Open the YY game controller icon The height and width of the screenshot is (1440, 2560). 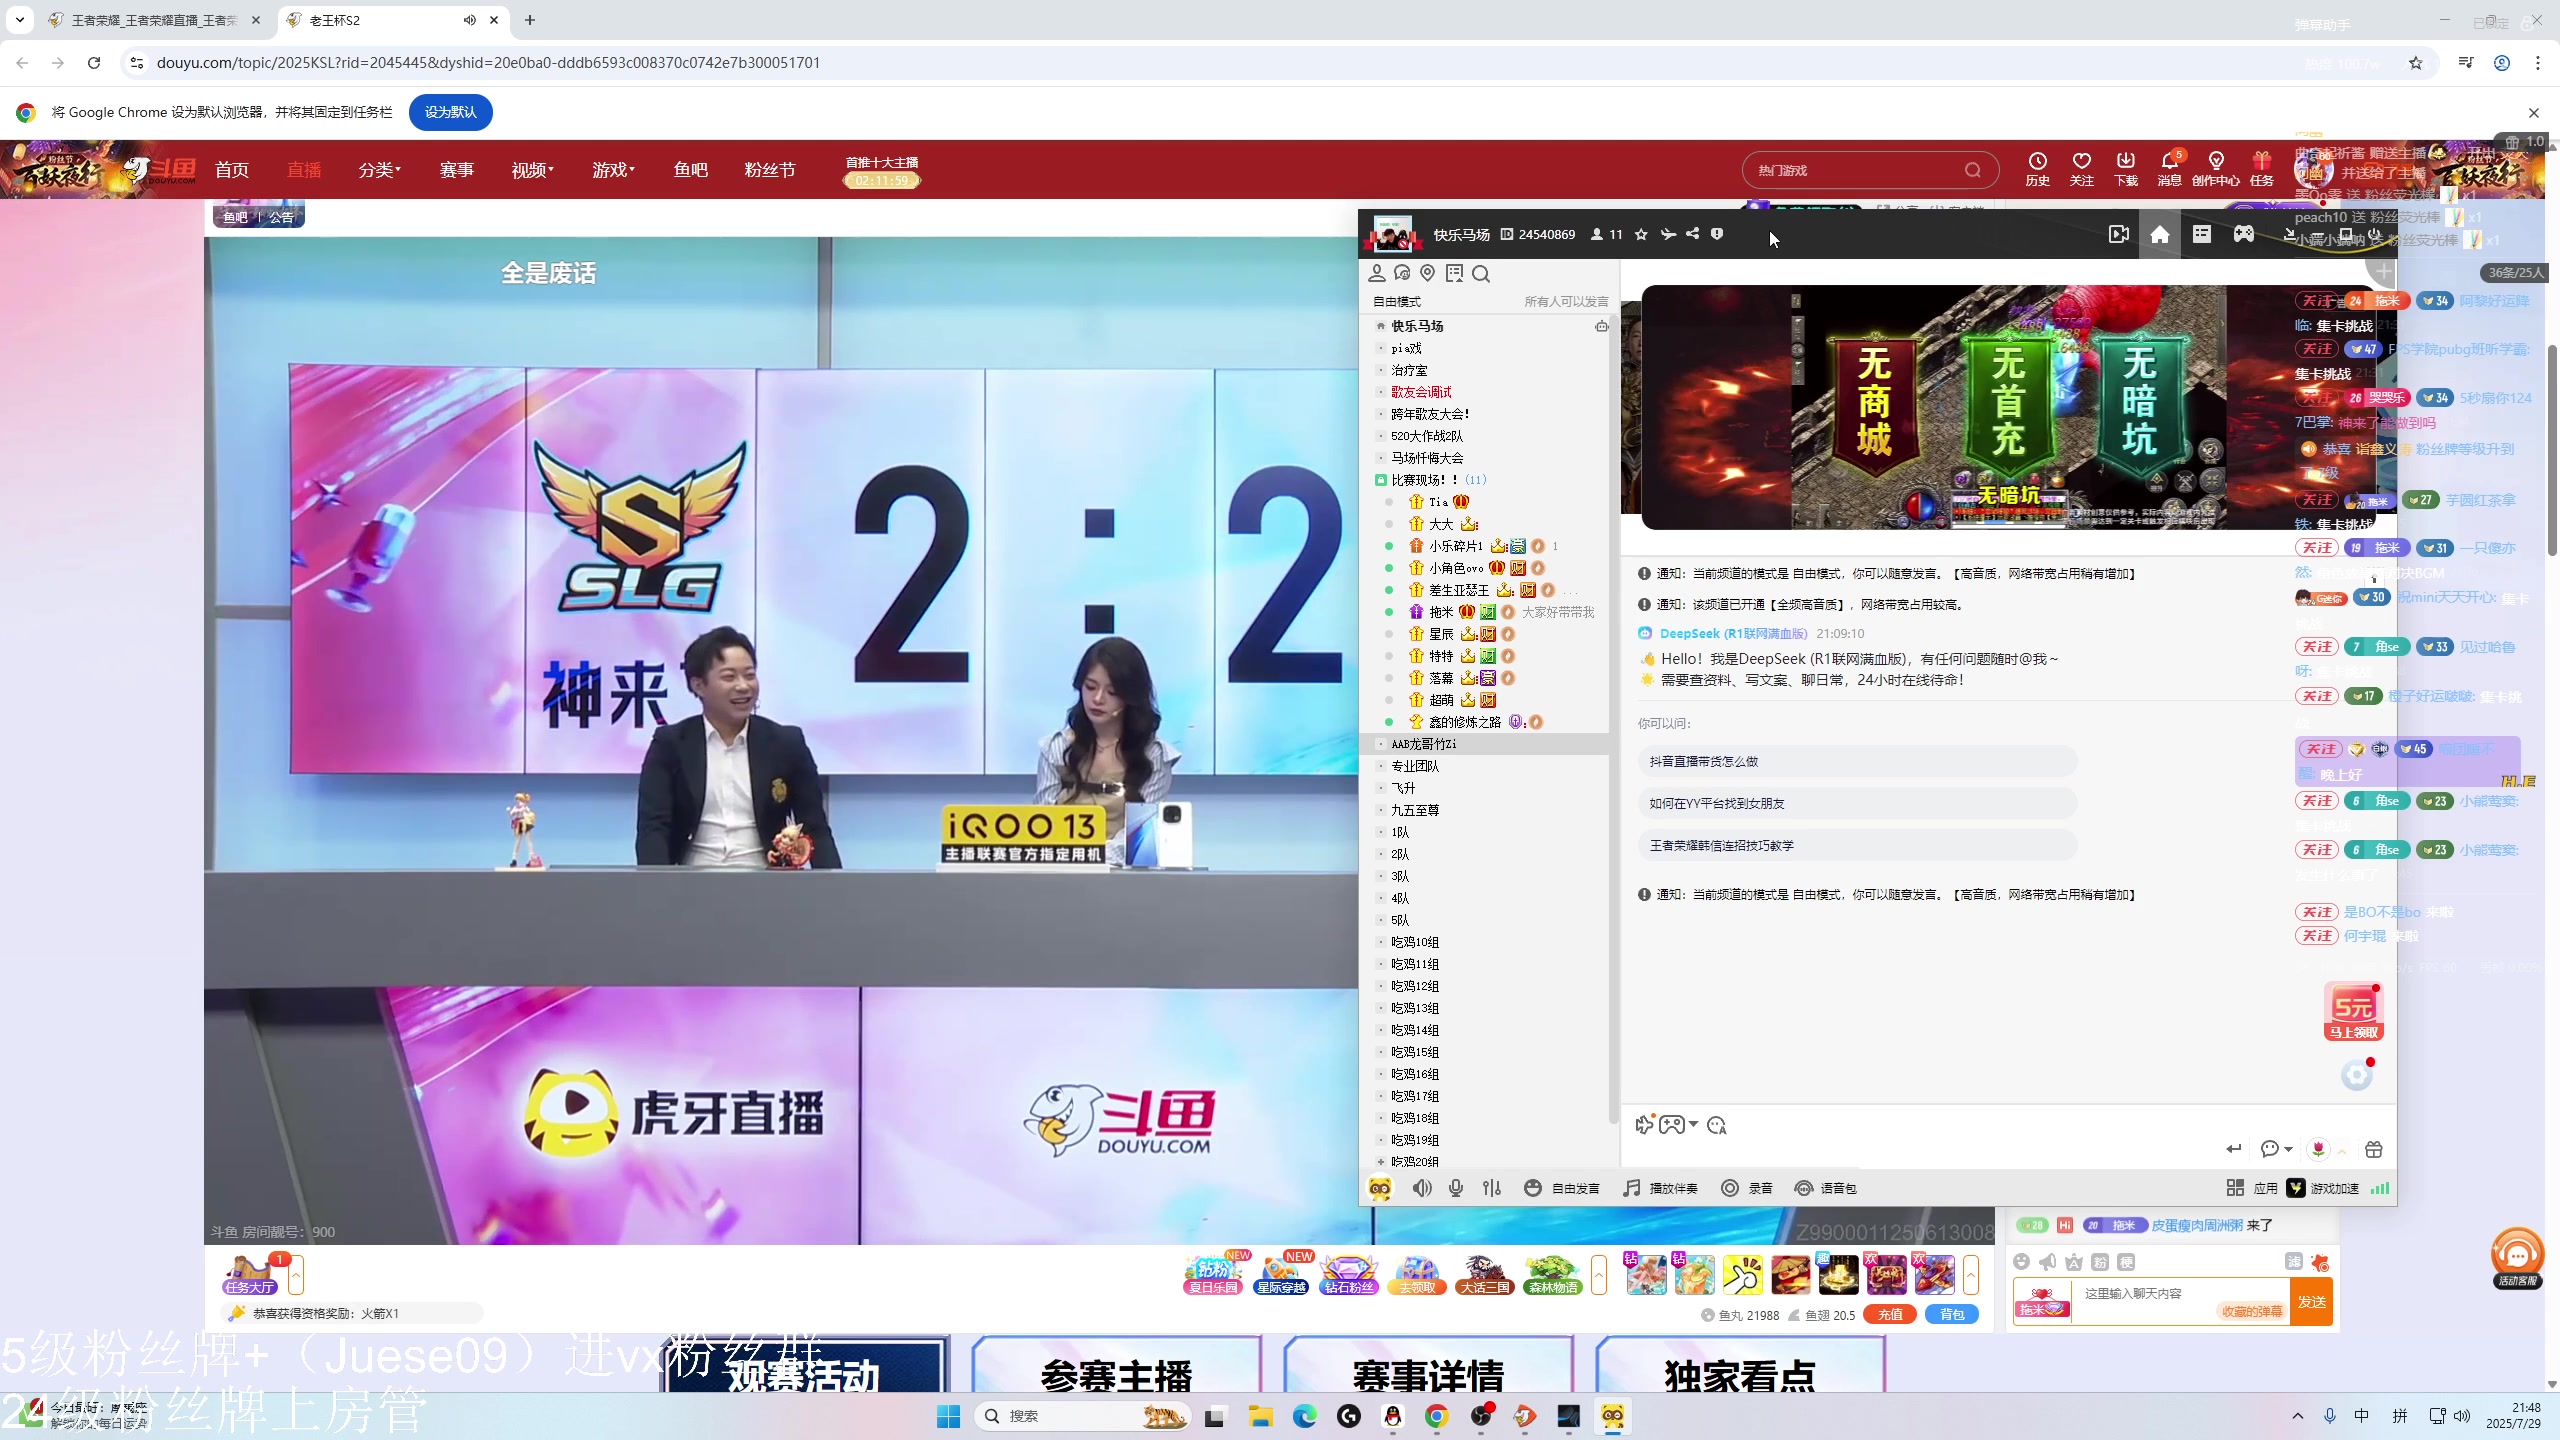[2244, 234]
